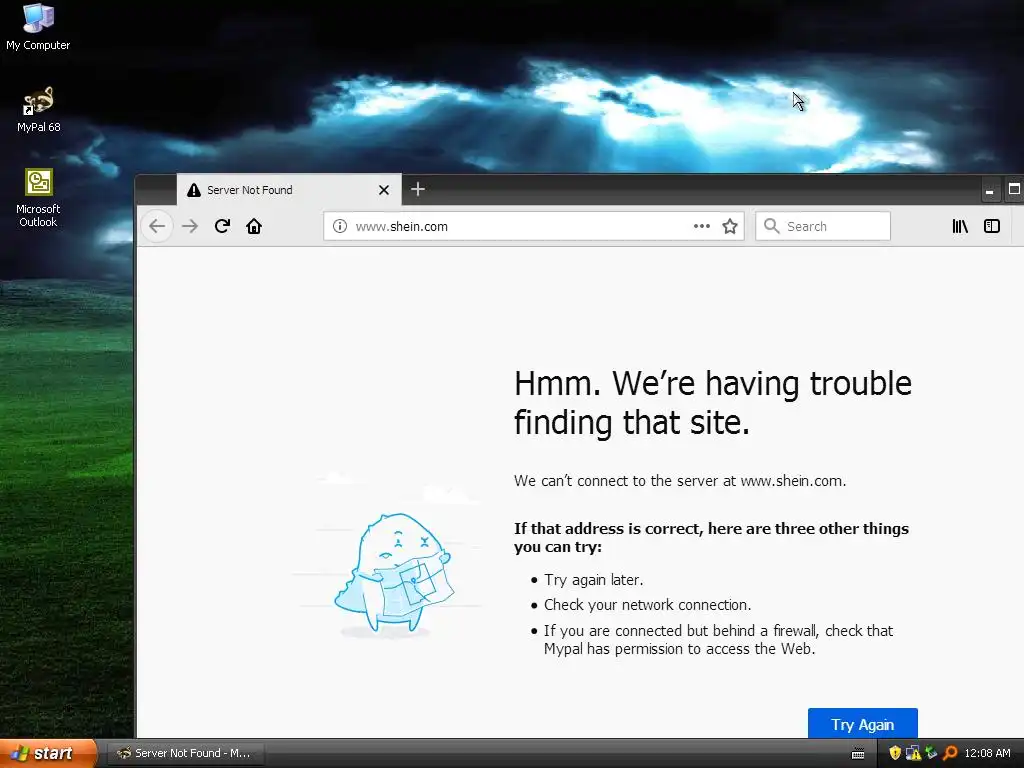Open the Library icon in toolbar
The height and width of the screenshot is (768, 1024).
point(960,226)
